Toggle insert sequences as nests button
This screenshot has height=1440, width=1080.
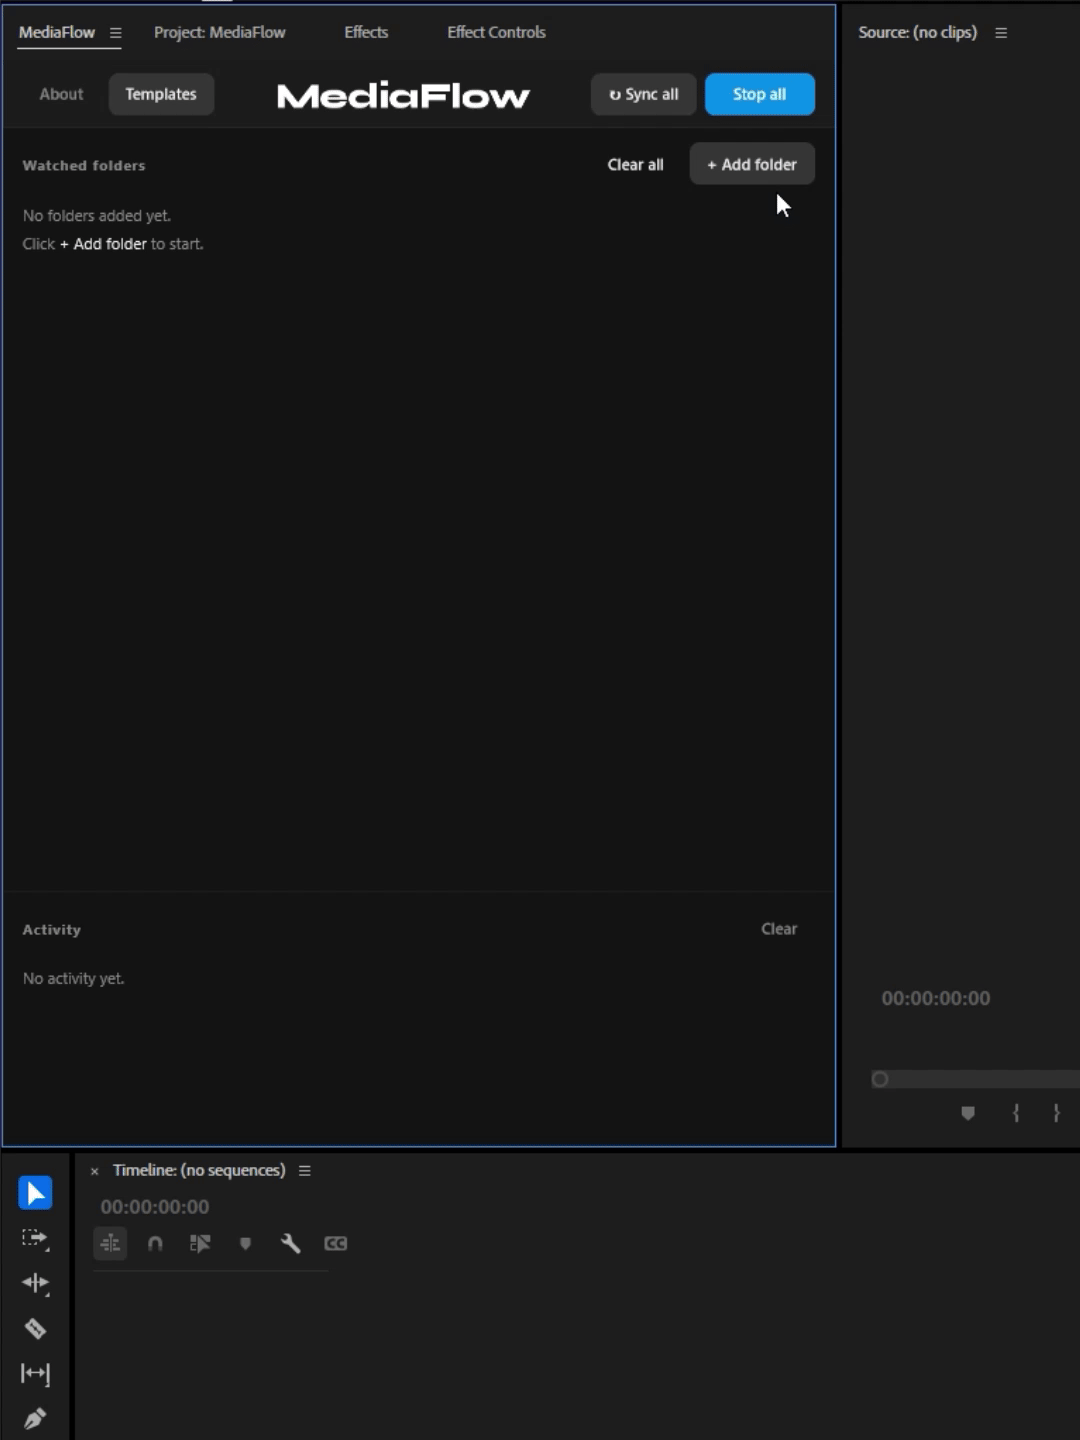click(110, 1243)
